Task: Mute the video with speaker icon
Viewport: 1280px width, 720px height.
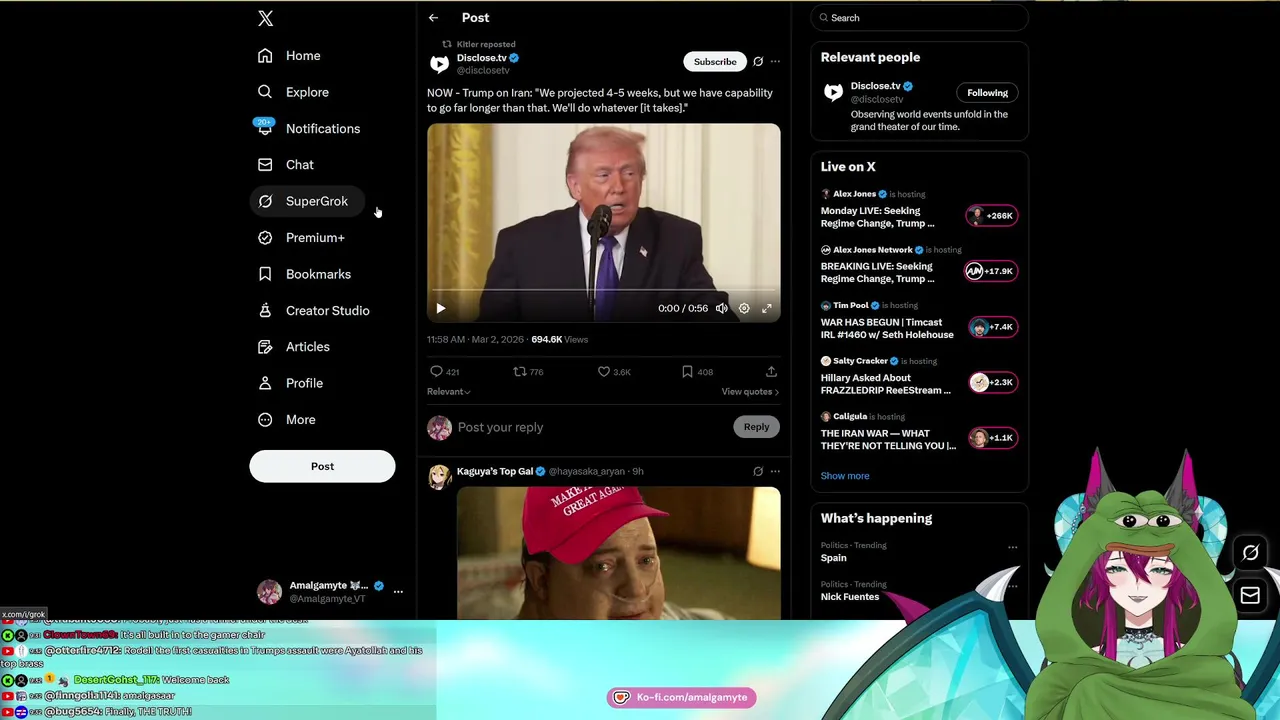Action: [x=721, y=308]
